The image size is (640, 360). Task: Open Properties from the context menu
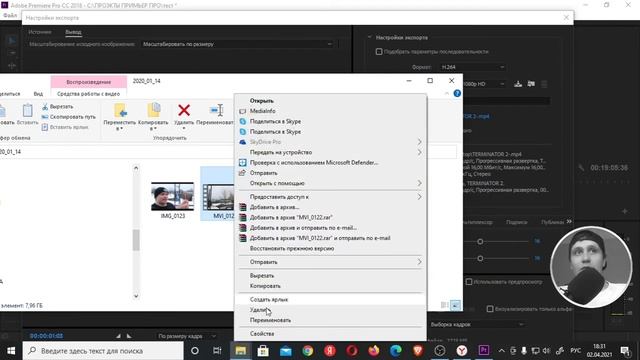click(x=331, y=333)
